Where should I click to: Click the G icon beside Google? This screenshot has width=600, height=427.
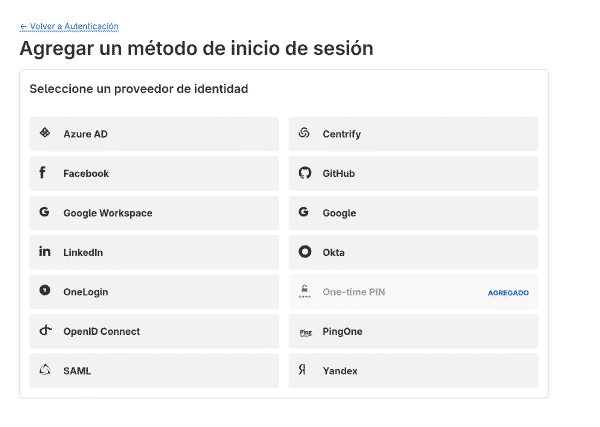(x=304, y=212)
